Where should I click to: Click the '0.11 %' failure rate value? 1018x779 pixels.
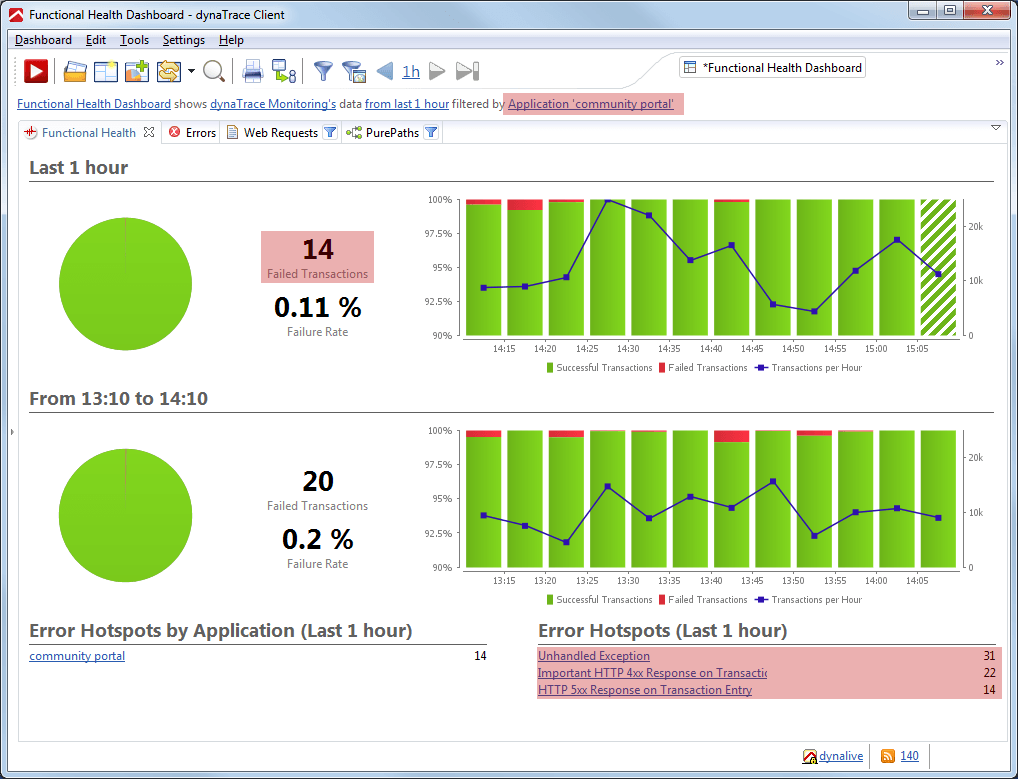pyautogui.click(x=317, y=307)
